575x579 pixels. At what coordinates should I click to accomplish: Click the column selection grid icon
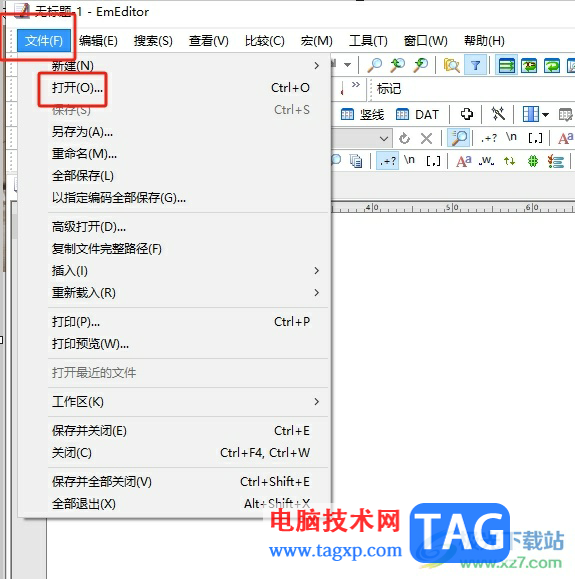(531, 114)
